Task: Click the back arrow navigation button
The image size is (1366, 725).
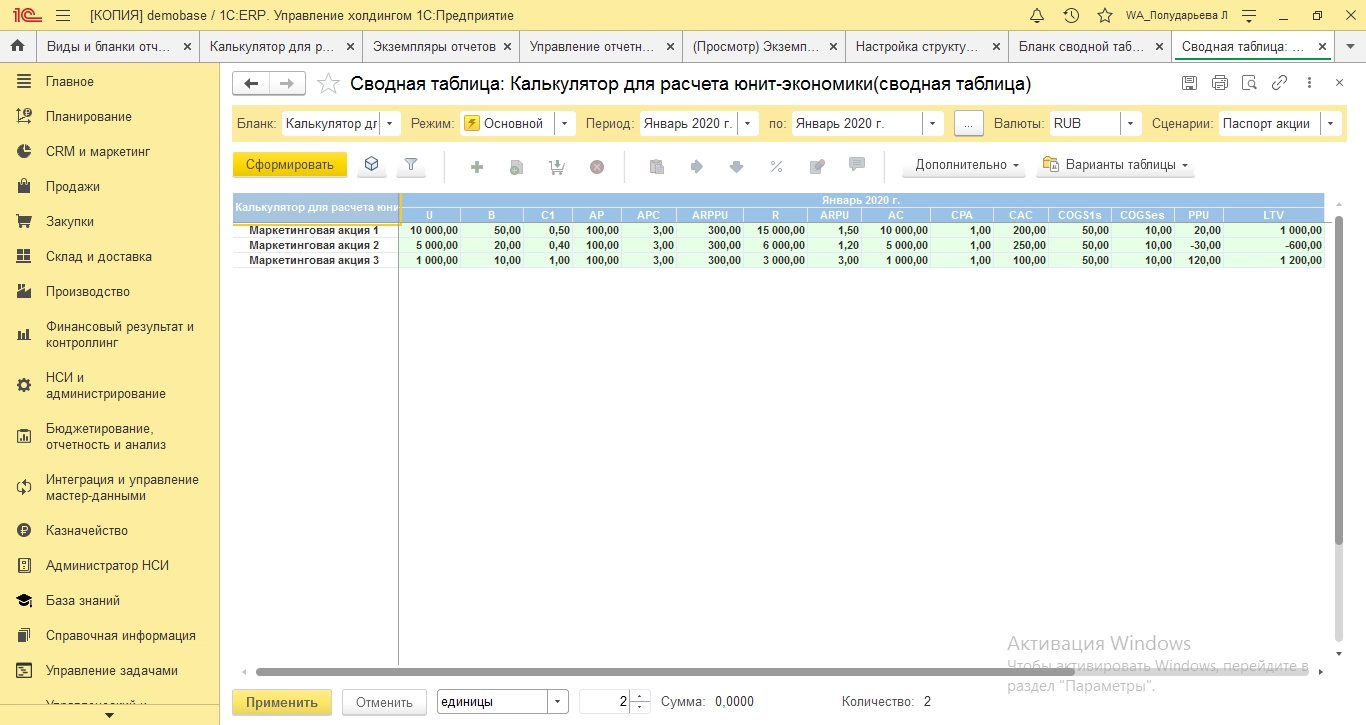Action: pos(251,84)
